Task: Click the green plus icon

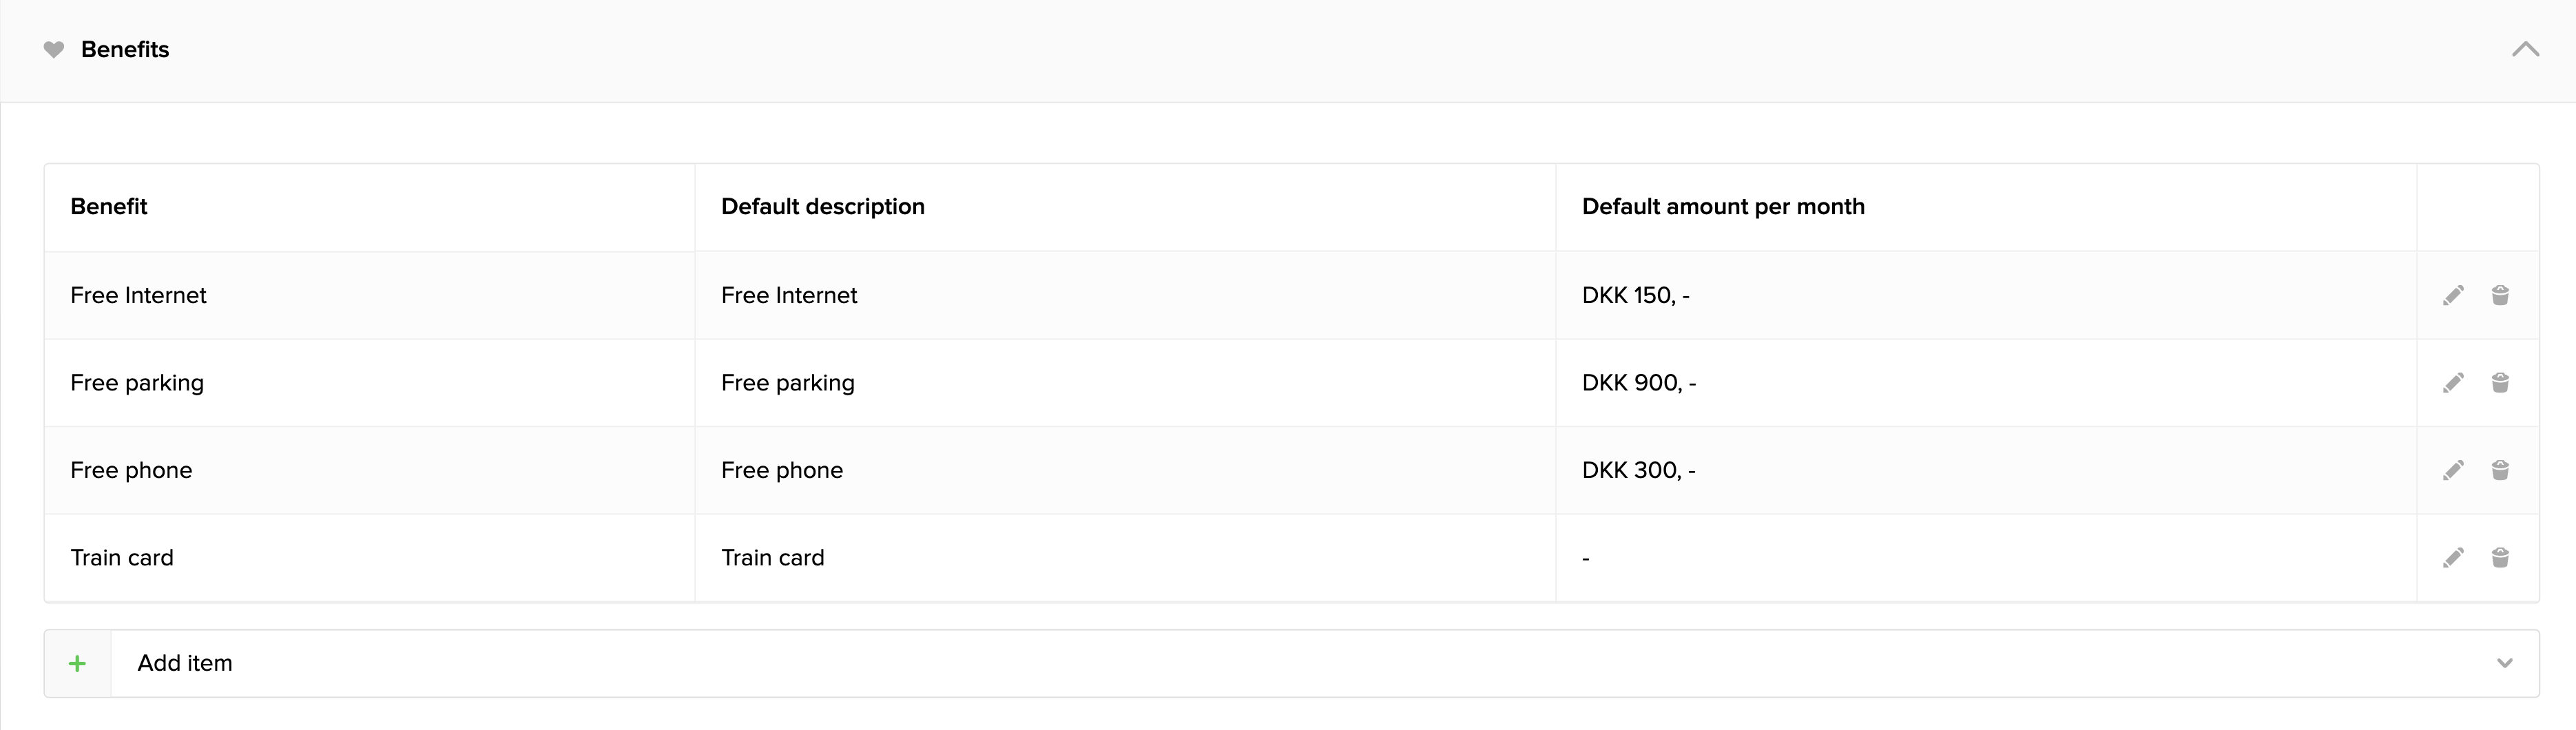Action: 77,663
